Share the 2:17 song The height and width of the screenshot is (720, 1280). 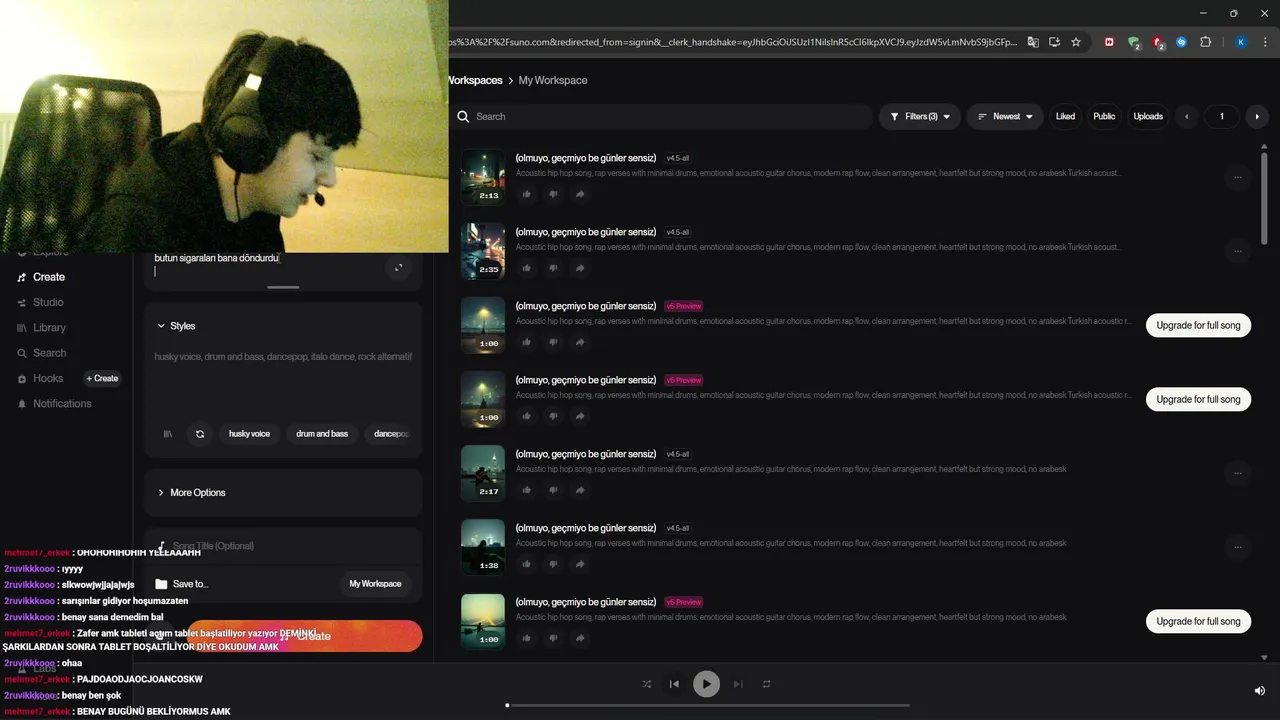[579, 490]
